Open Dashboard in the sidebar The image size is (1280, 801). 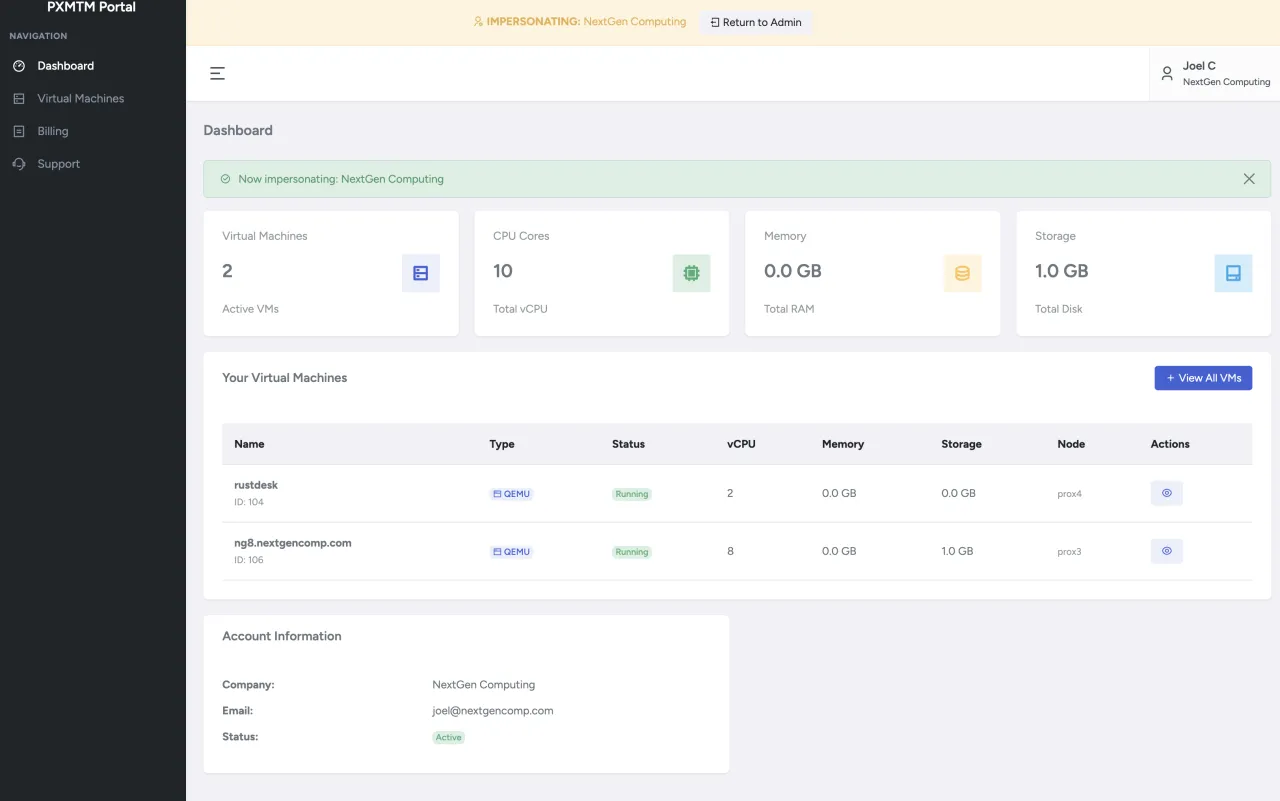[66, 66]
